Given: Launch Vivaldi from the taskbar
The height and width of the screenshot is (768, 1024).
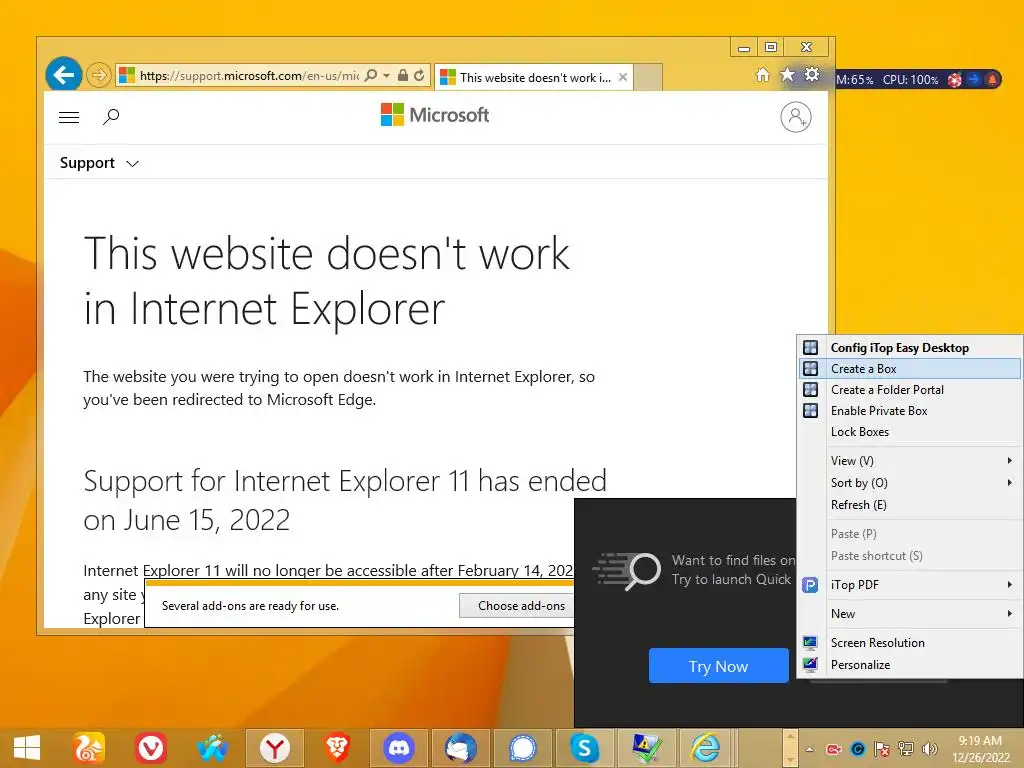Looking at the screenshot, I should (151, 748).
